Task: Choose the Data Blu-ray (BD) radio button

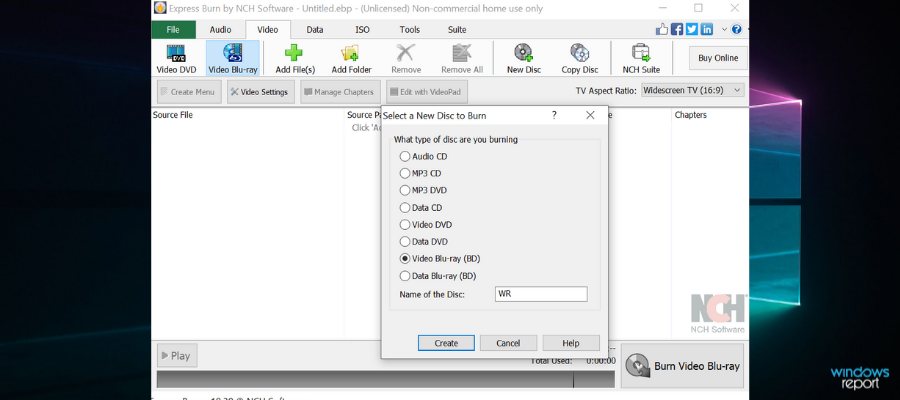Action: click(x=405, y=276)
